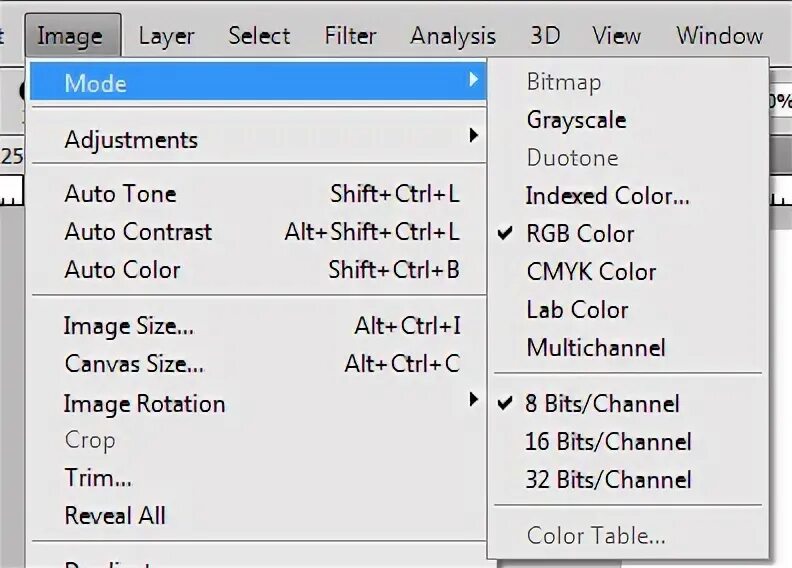
Task: Open the Window menu
Action: (x=719, y=37)
